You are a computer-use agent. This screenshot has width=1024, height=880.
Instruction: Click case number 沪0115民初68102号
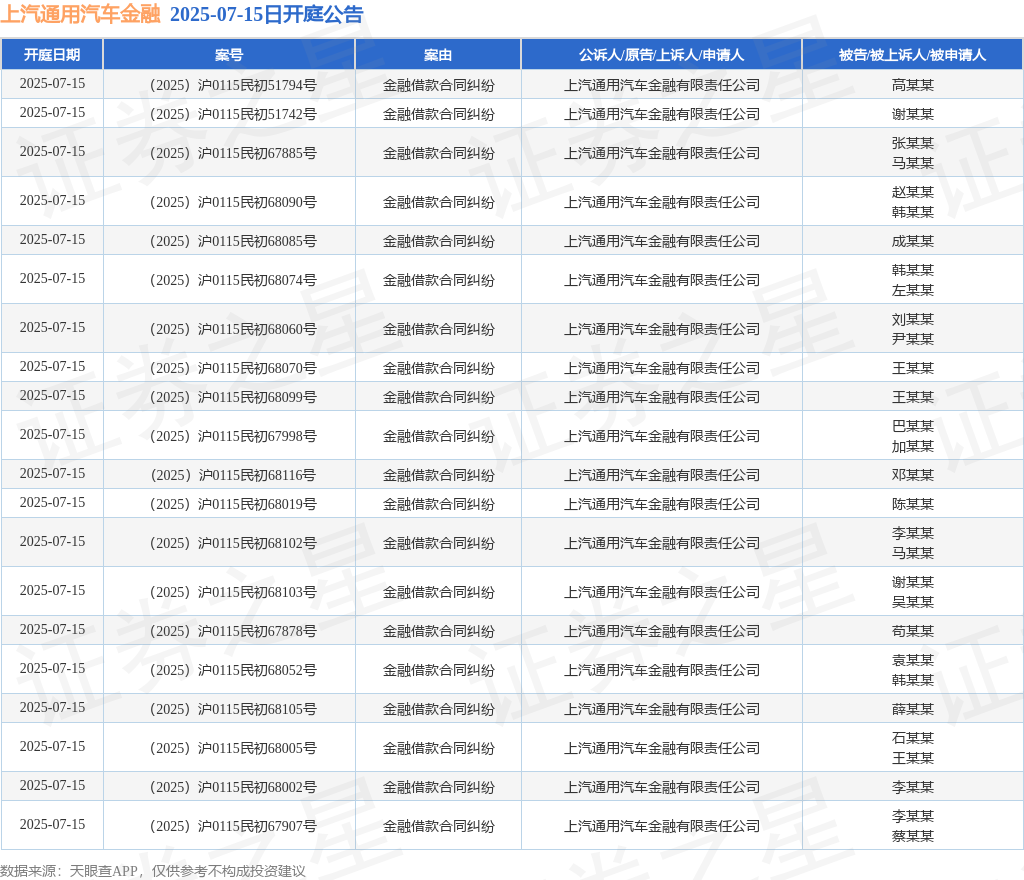(257, 543)
